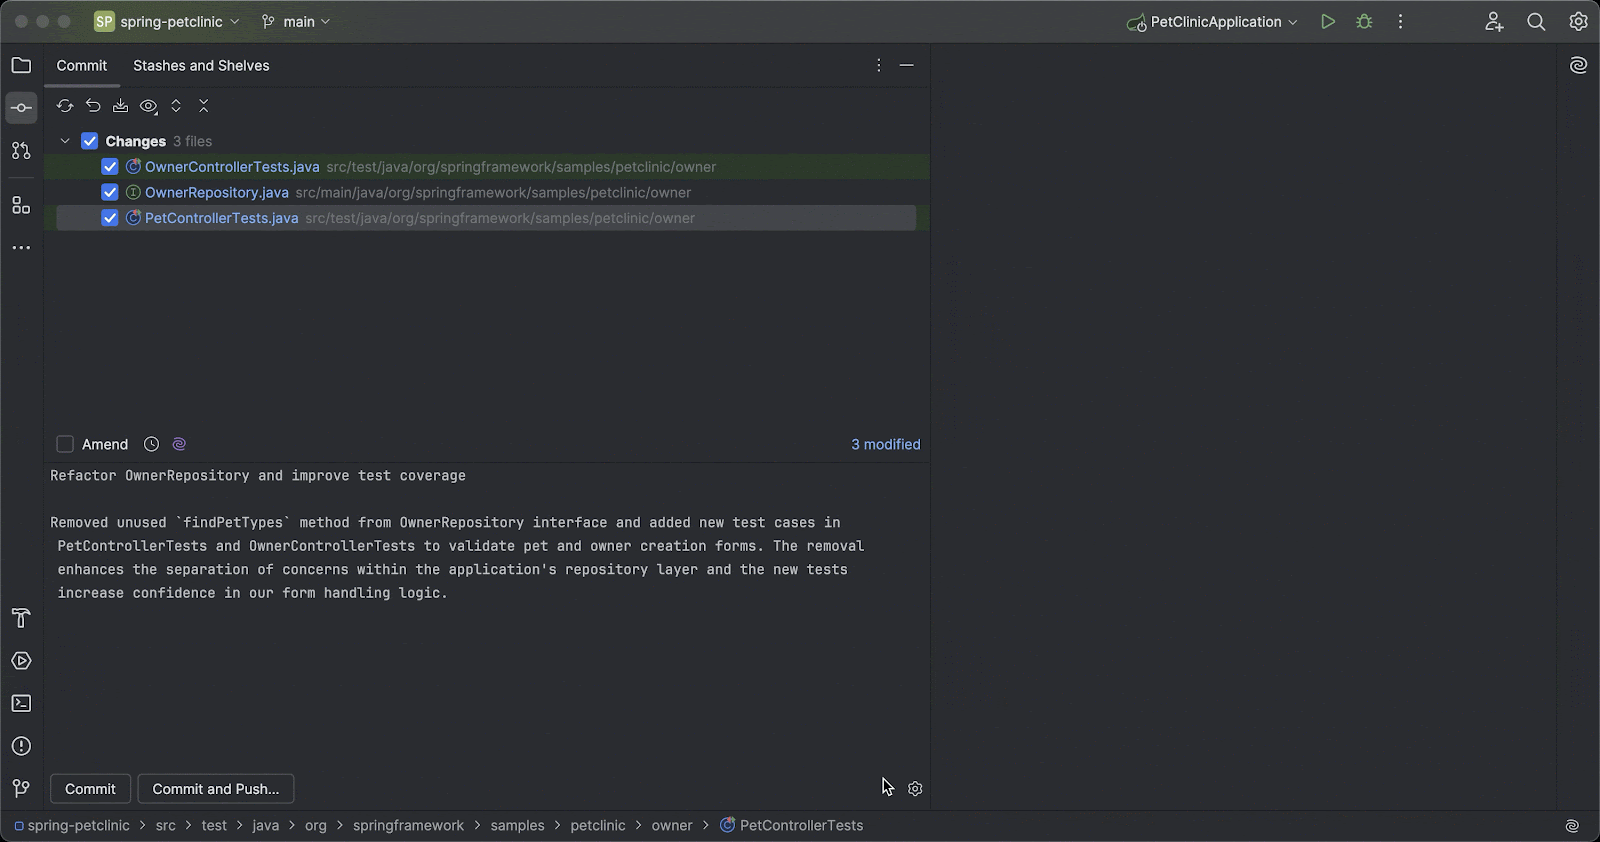Open commit options gear icon
The image size is (1600, 842).
coord(915,789)
